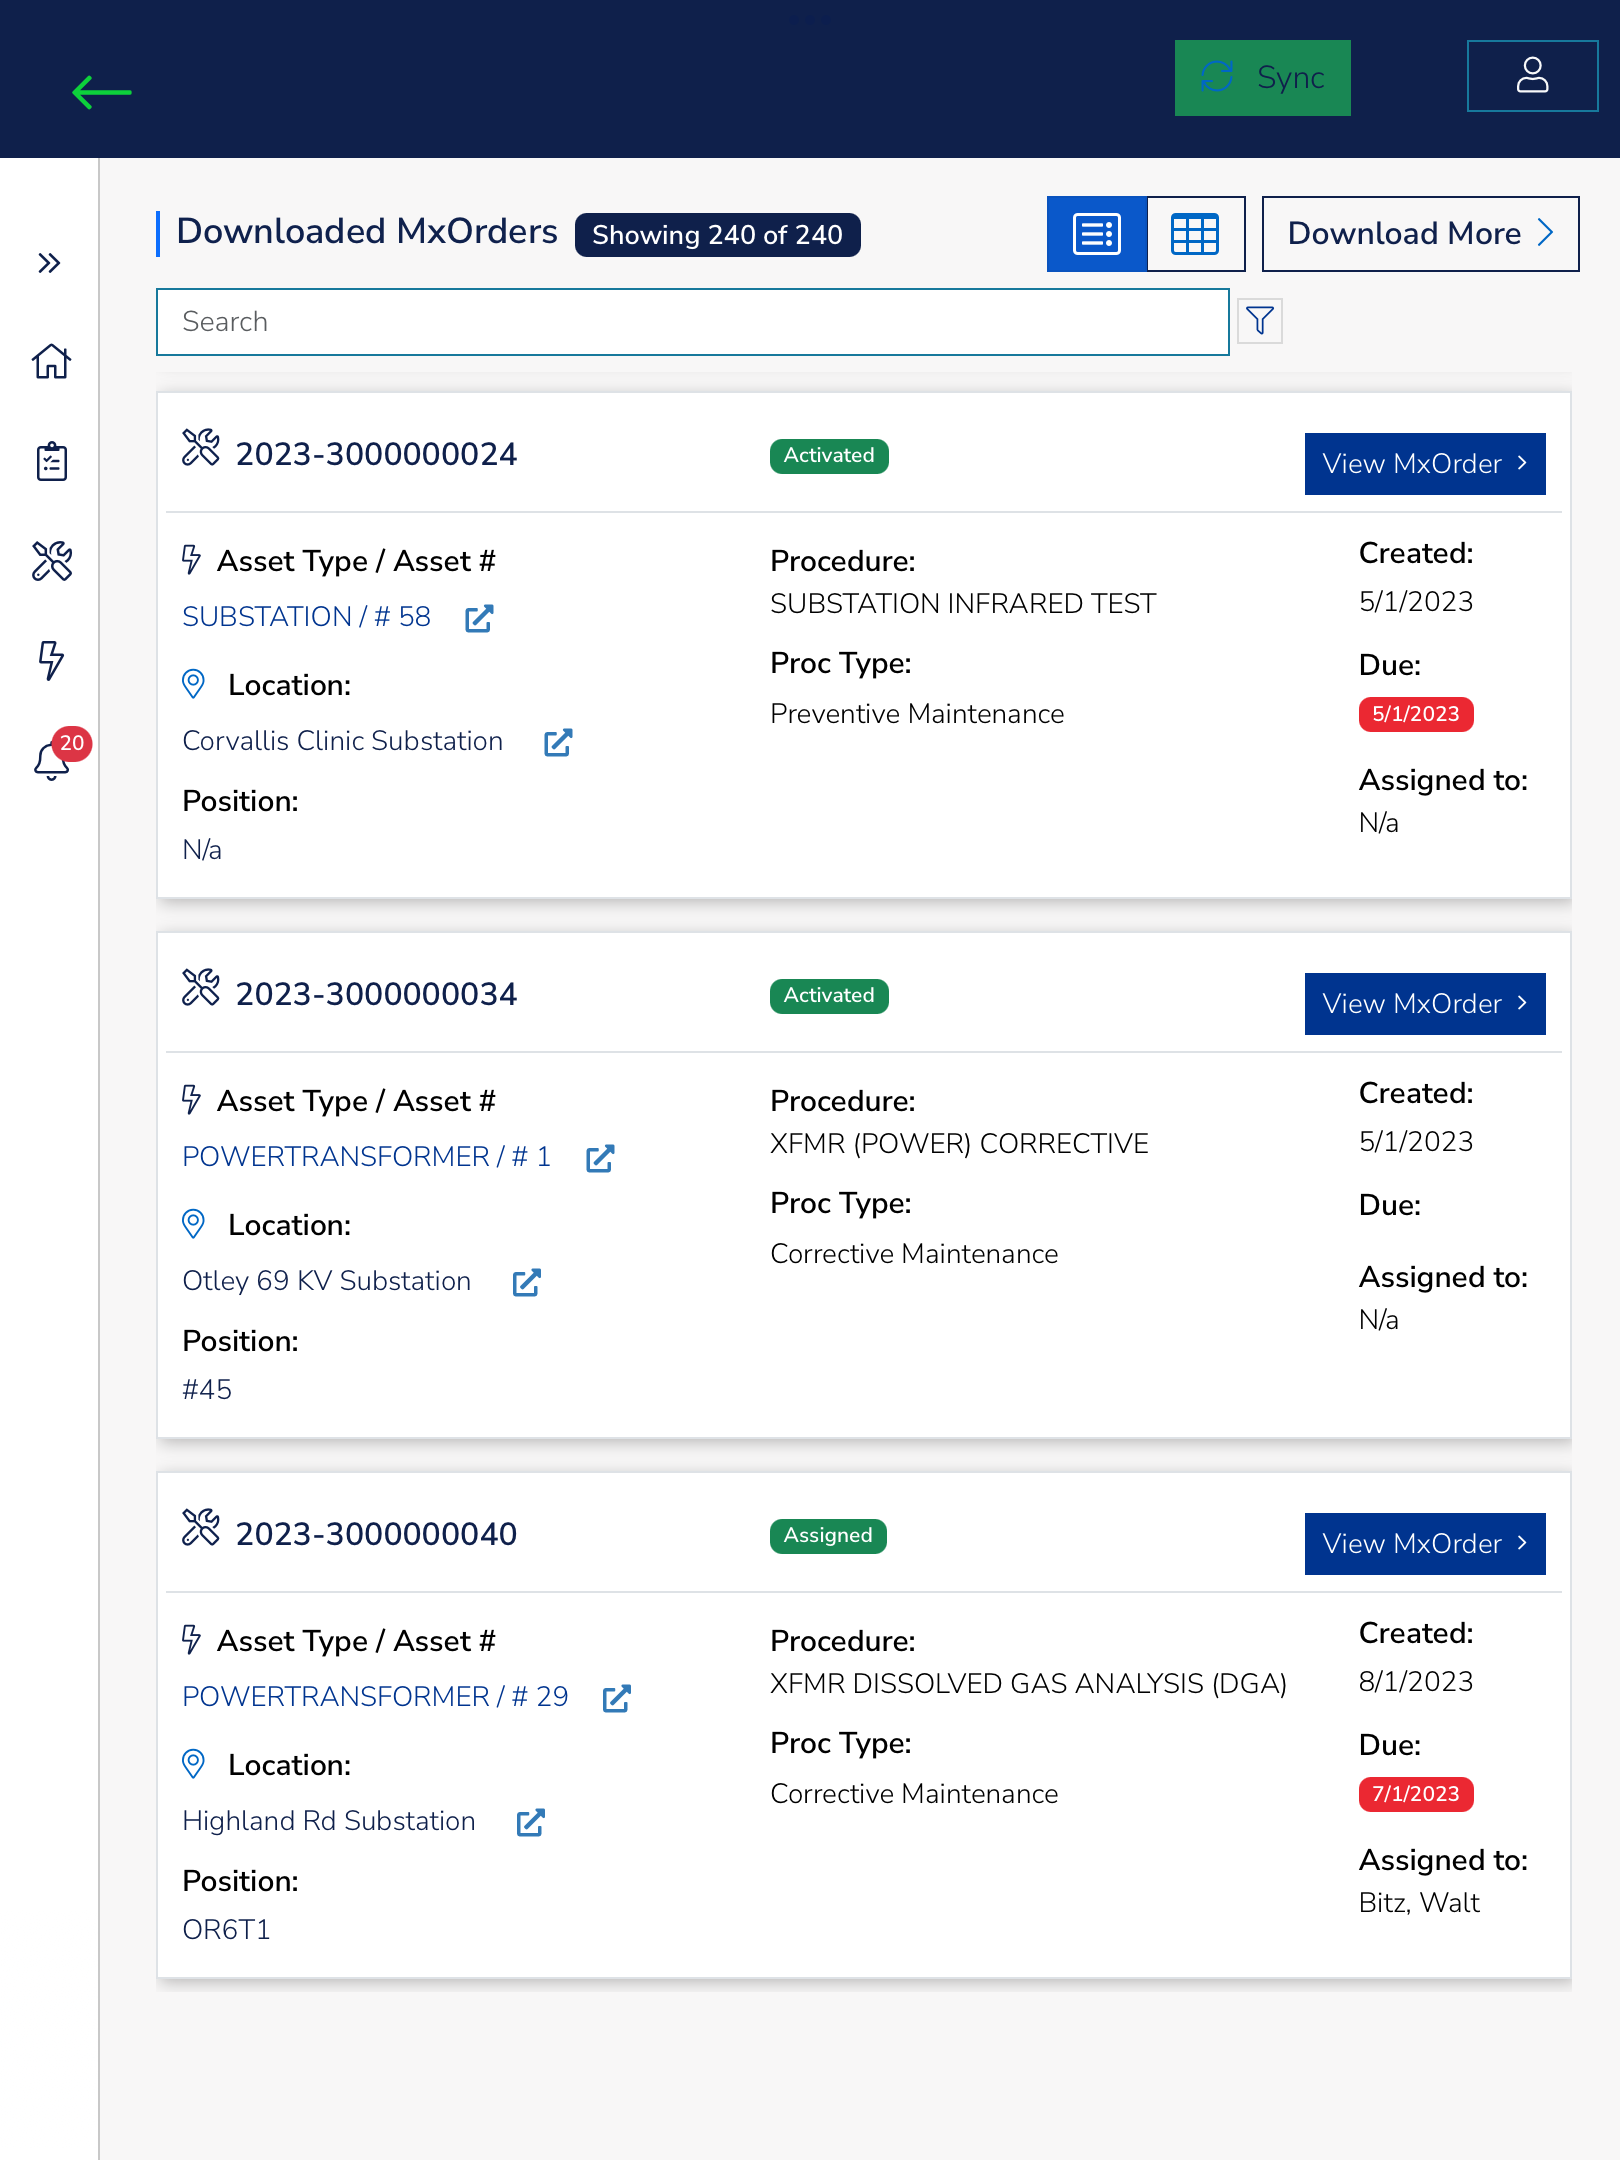Click Download More button
Image resolution: width=1620 pixels, height=2160 pixels.
pyautogui.click(x=1419, y=234)
